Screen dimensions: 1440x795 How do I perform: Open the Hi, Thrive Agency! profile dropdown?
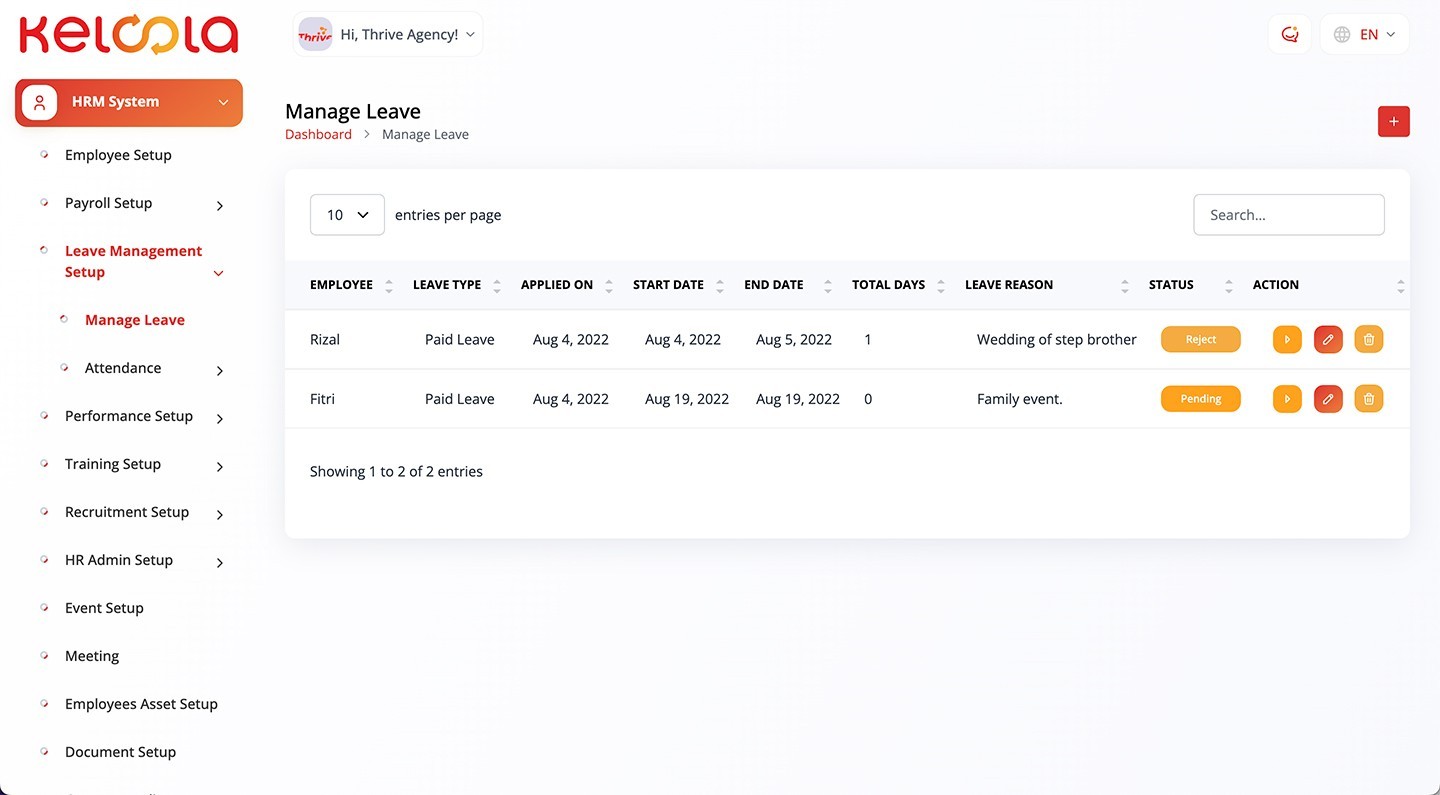tap(388, 35)
